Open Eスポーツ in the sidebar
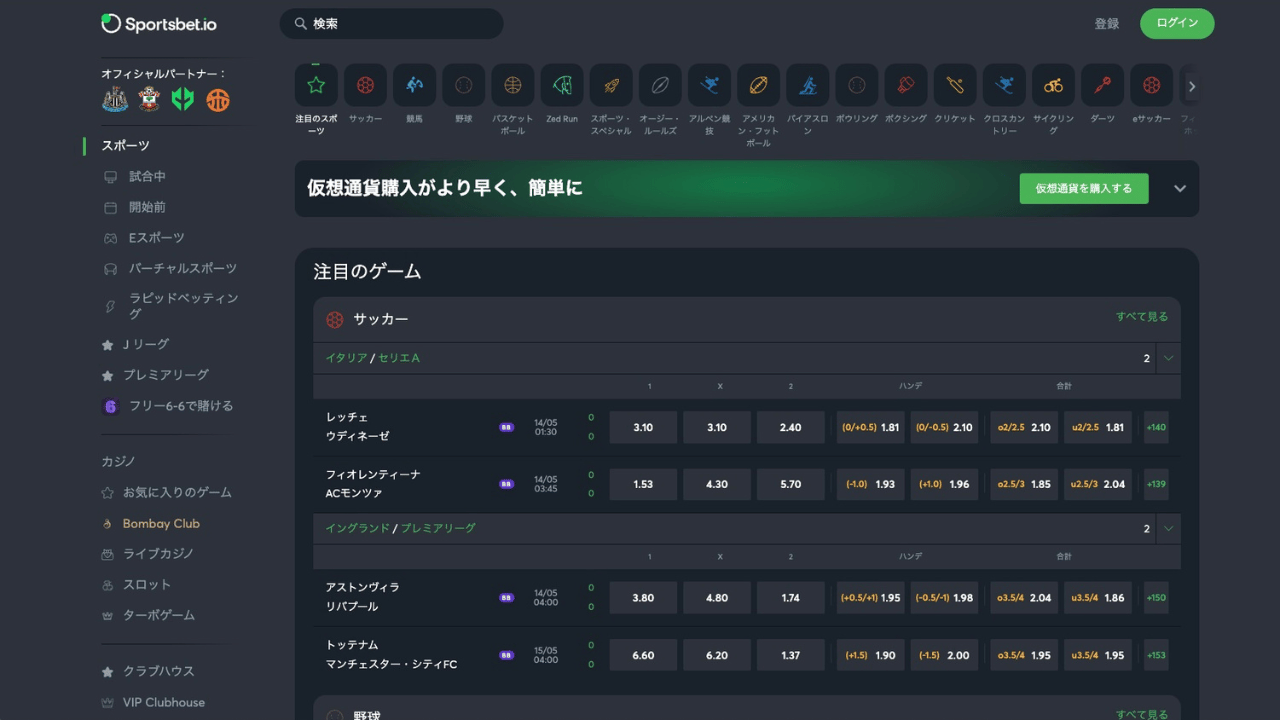The width and height of the screenshot is (1280, 720). pos(157,238)
